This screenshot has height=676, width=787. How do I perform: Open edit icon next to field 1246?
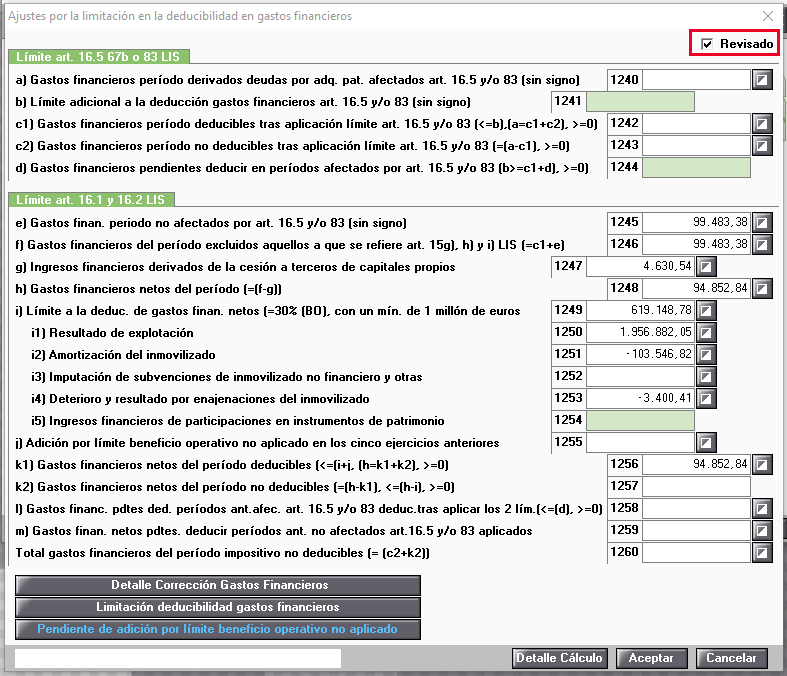(x=762, y=244)
